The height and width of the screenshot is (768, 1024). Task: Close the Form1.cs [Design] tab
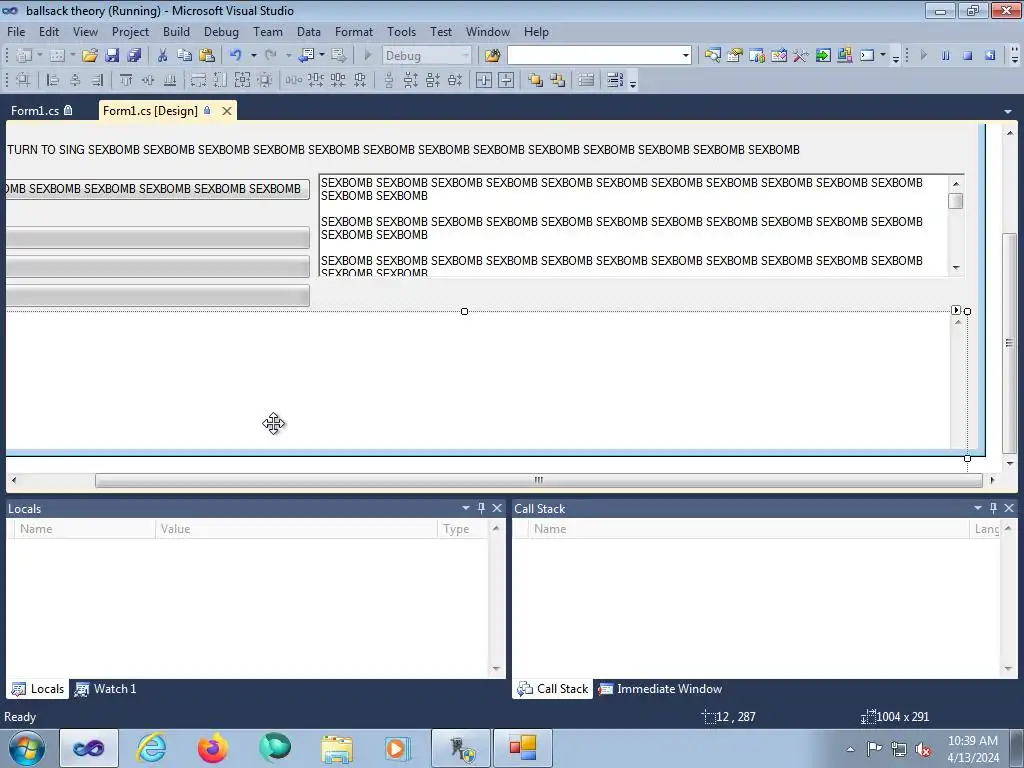(x=227, y=111)
